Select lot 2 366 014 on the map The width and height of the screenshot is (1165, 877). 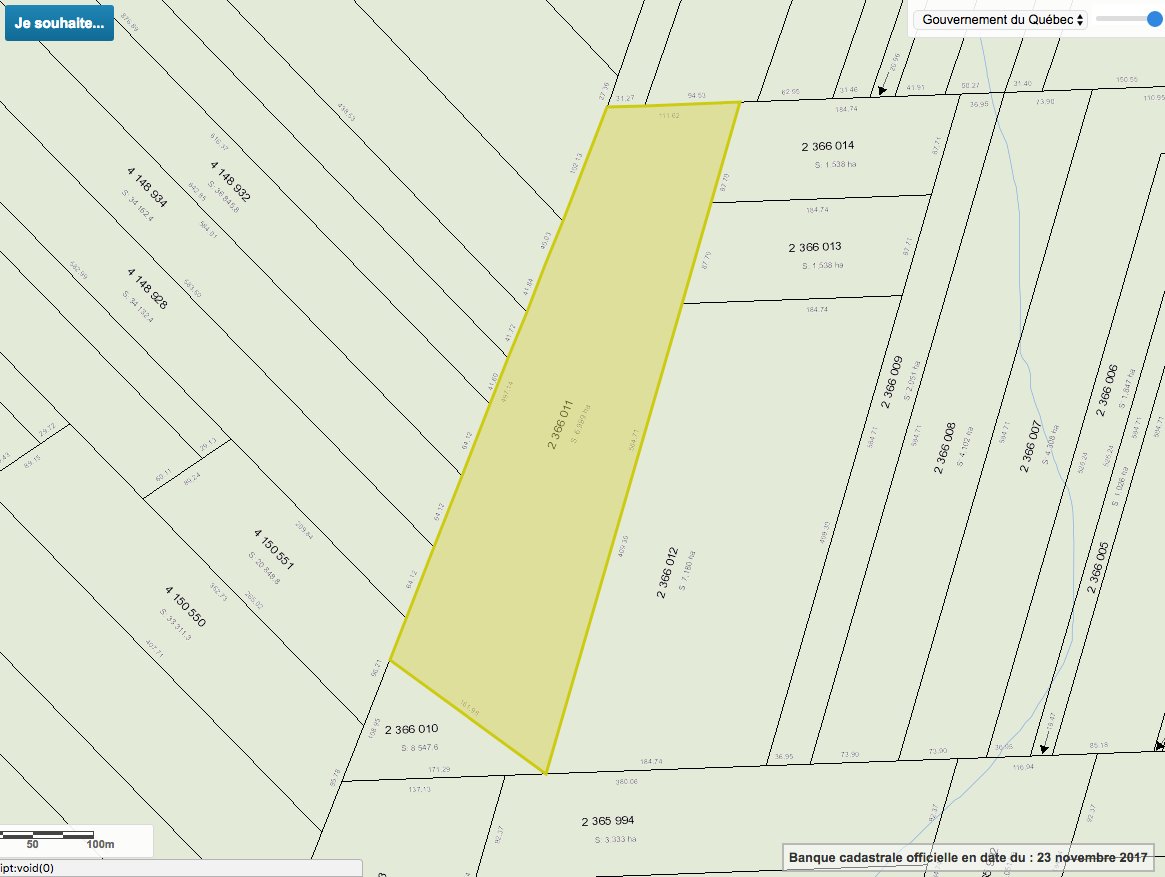point(829,146)
